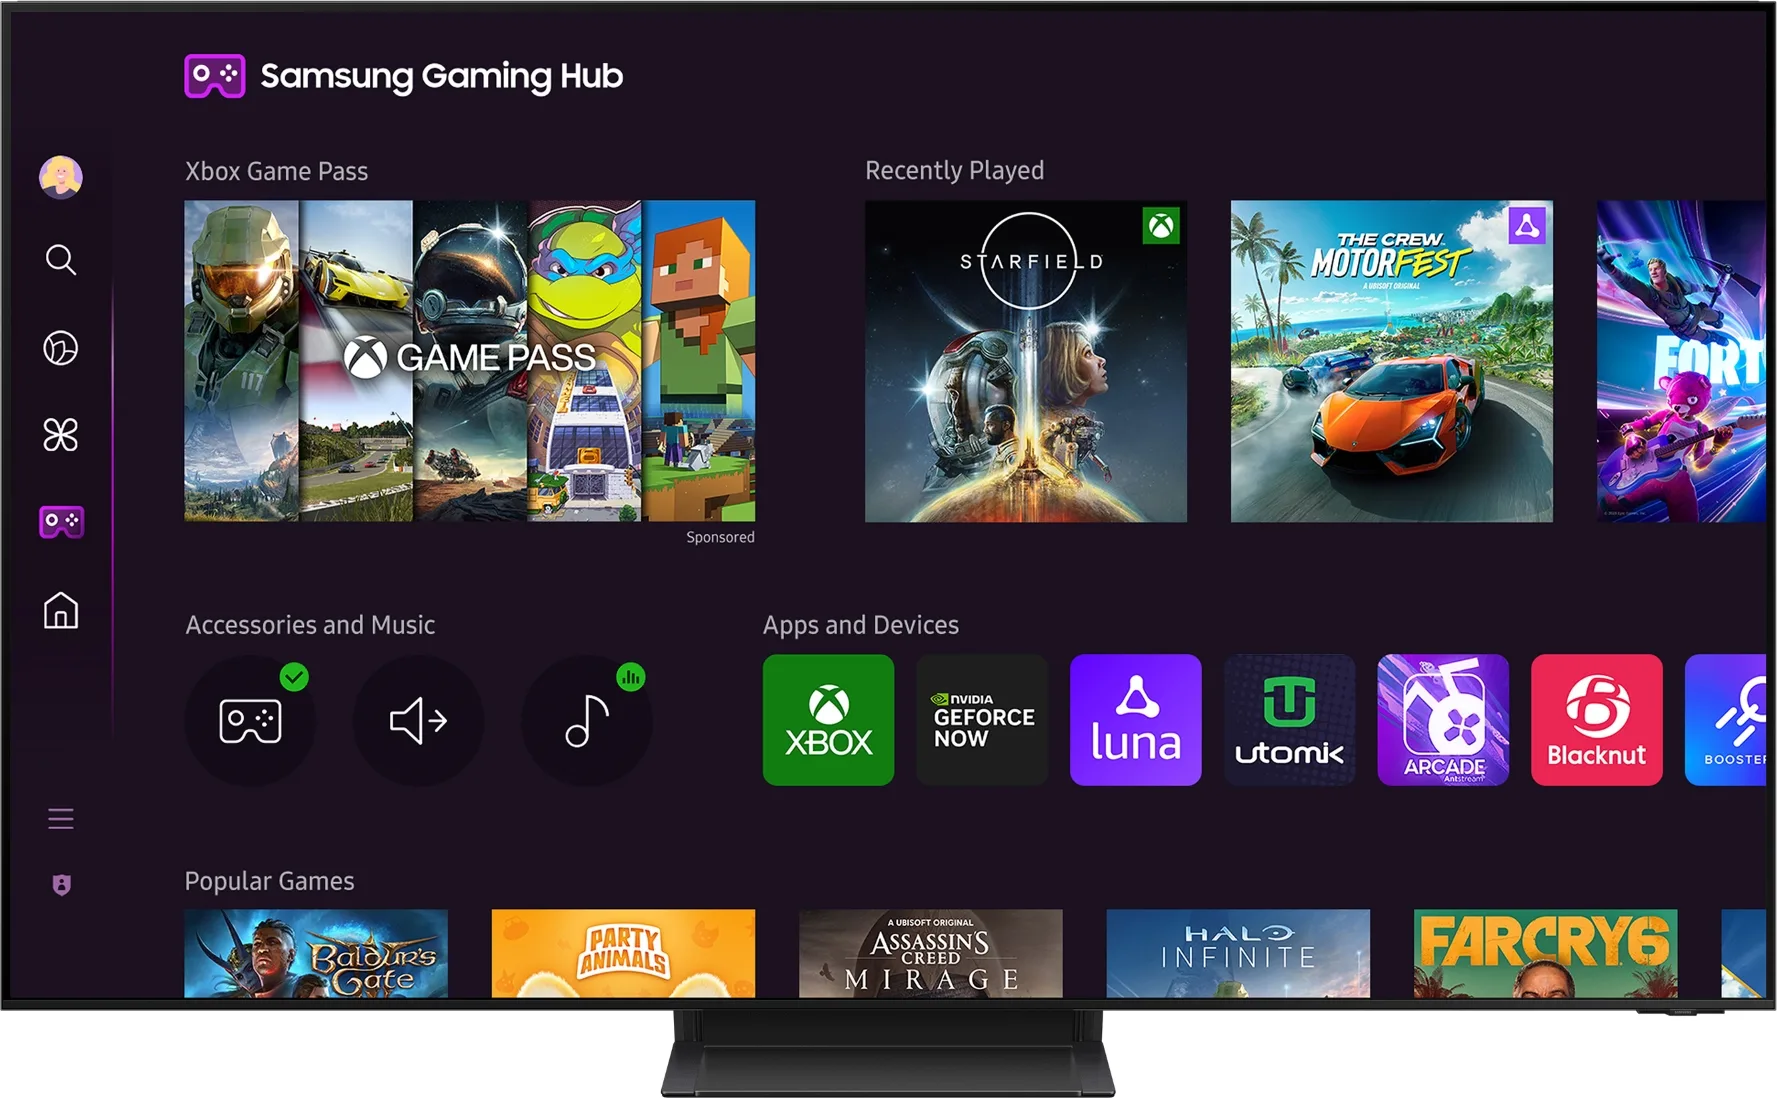Launch the Luna app
The image size is (1777, 1098).
click(x=1136, y=720)
